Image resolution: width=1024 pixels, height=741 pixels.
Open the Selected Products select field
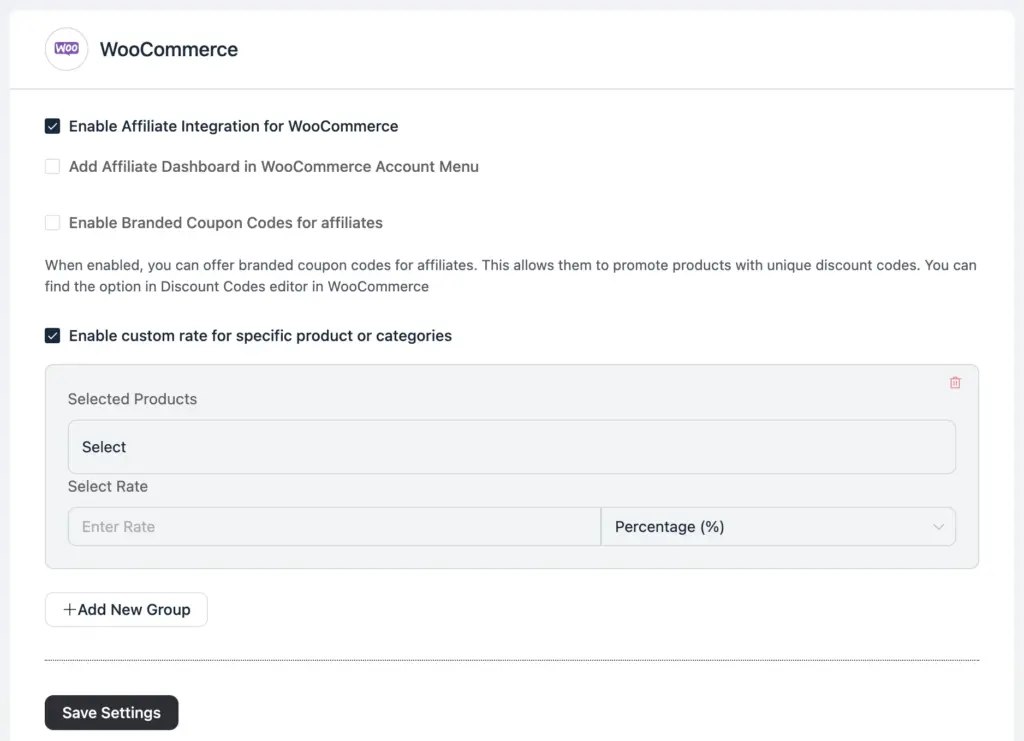coord(511,447)
